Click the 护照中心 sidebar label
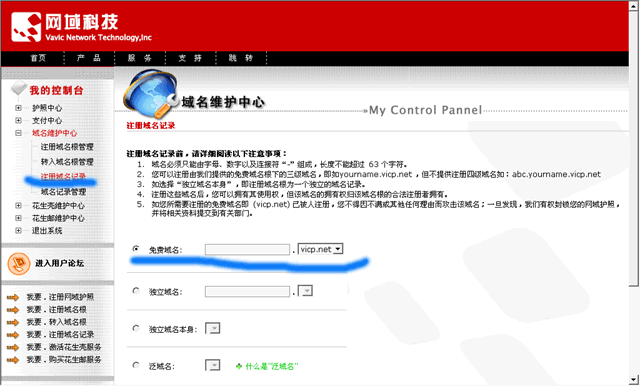640x386 pixels. point(47,108)
